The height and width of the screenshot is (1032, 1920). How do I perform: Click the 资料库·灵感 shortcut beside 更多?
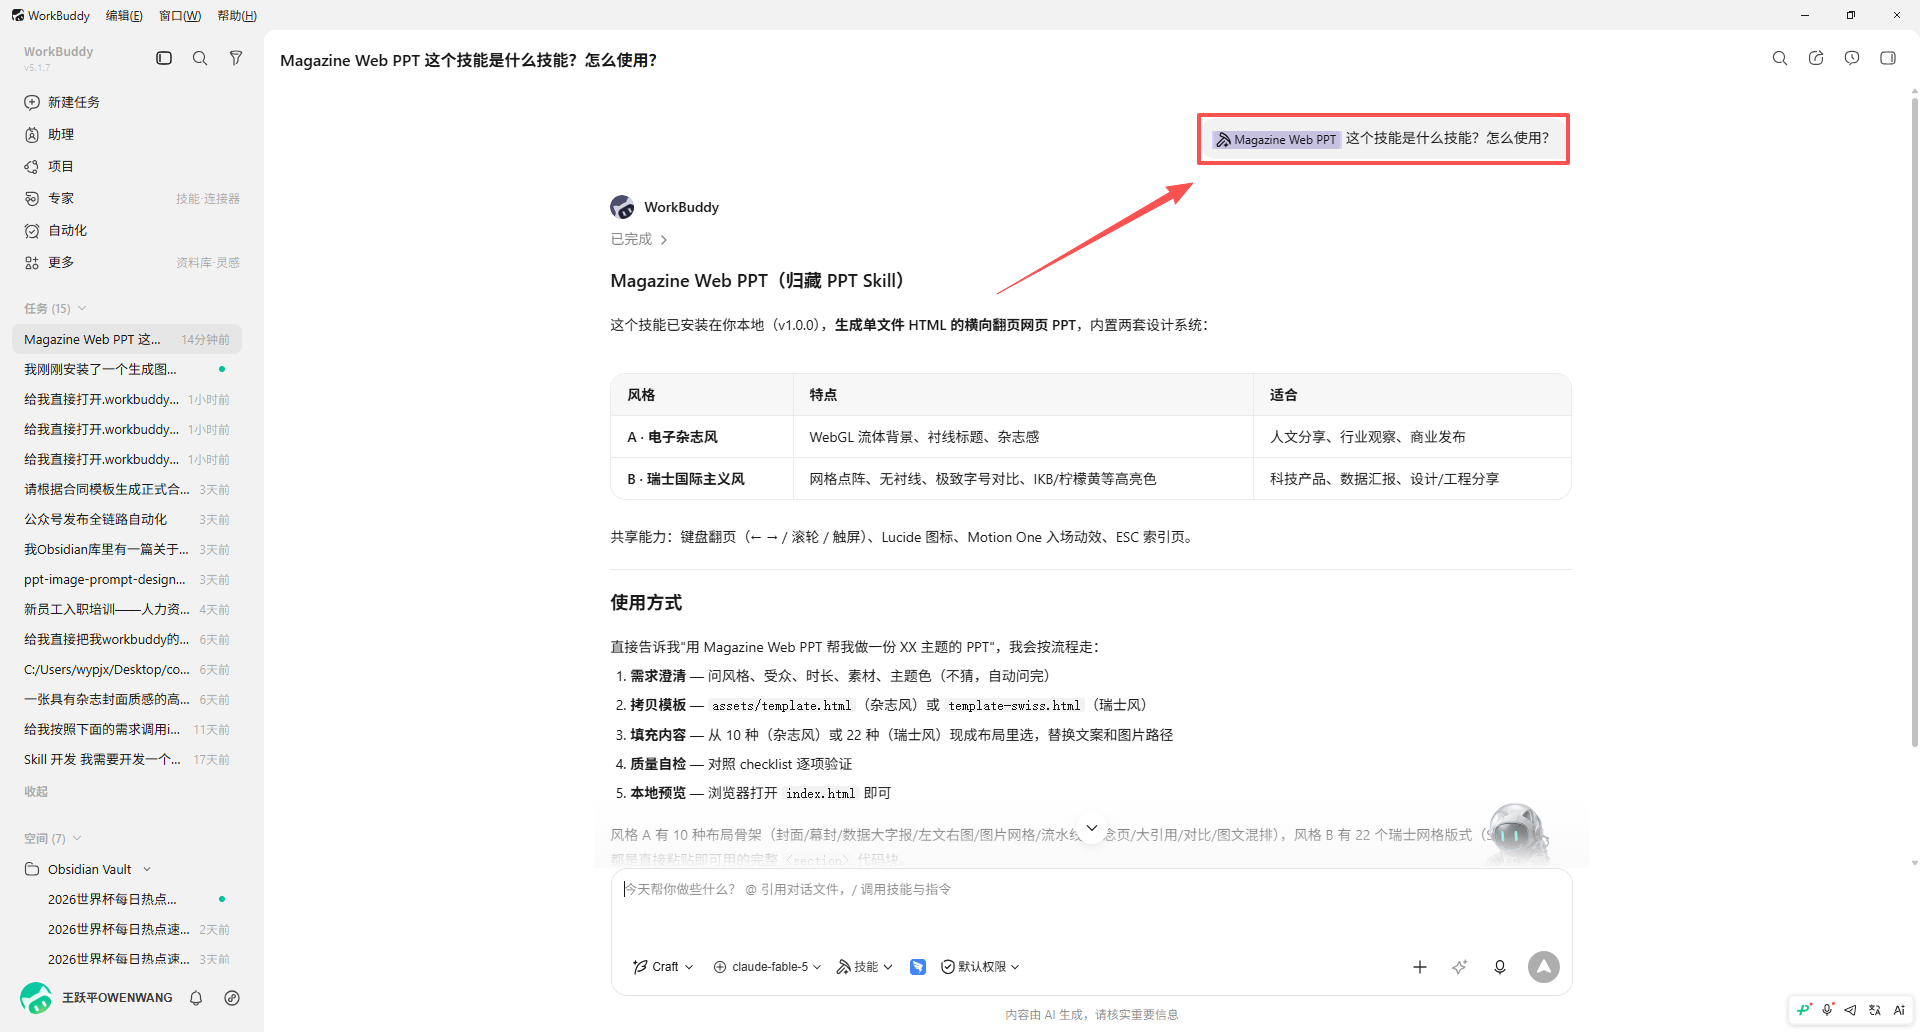point(208,262)
